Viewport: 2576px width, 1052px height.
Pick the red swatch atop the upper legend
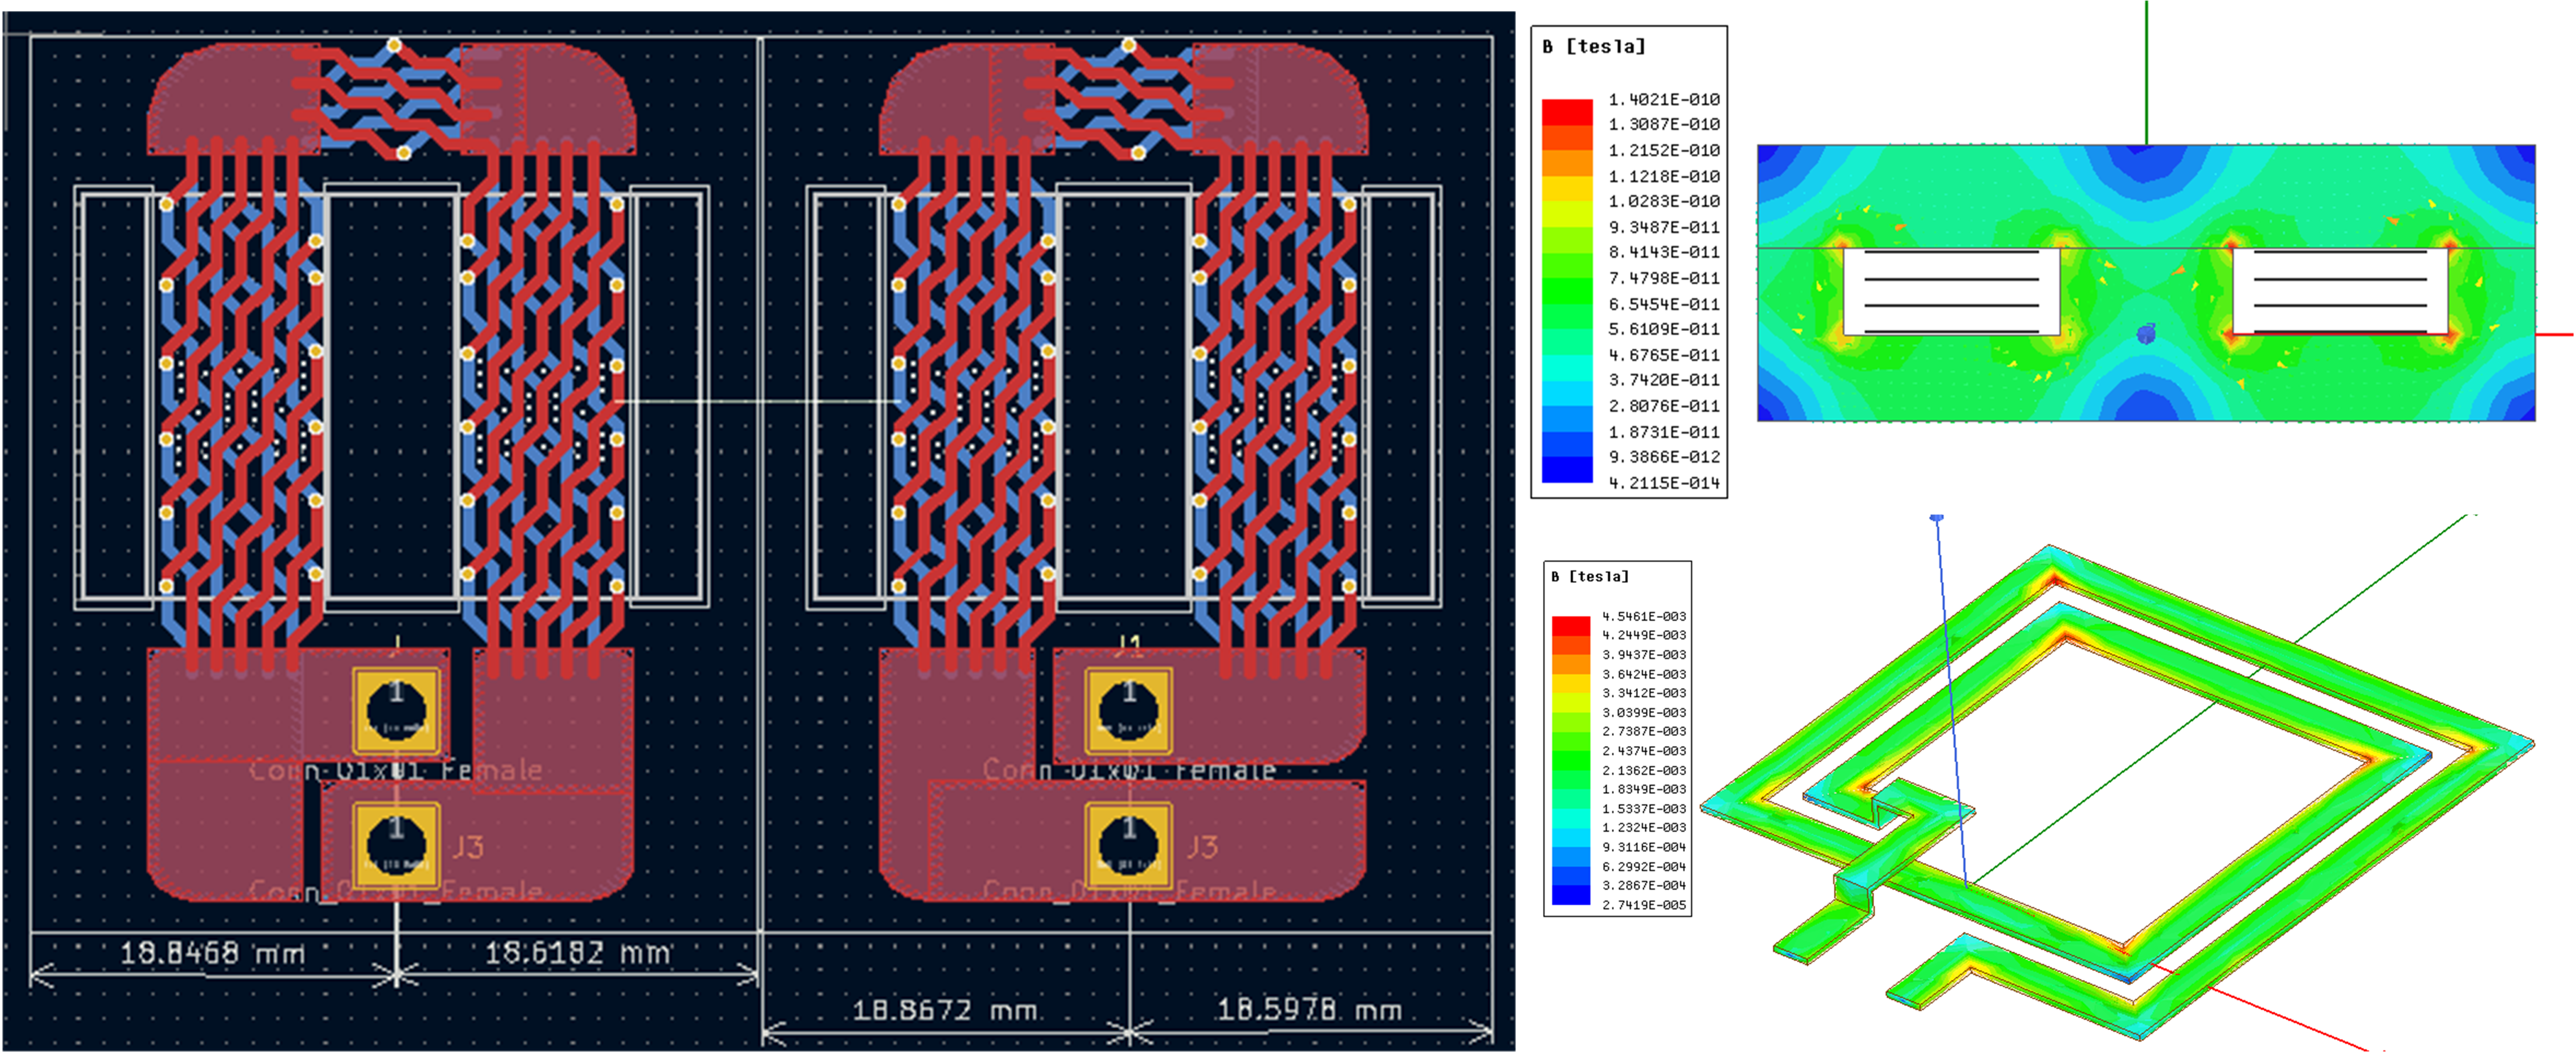coord(1567,111)
